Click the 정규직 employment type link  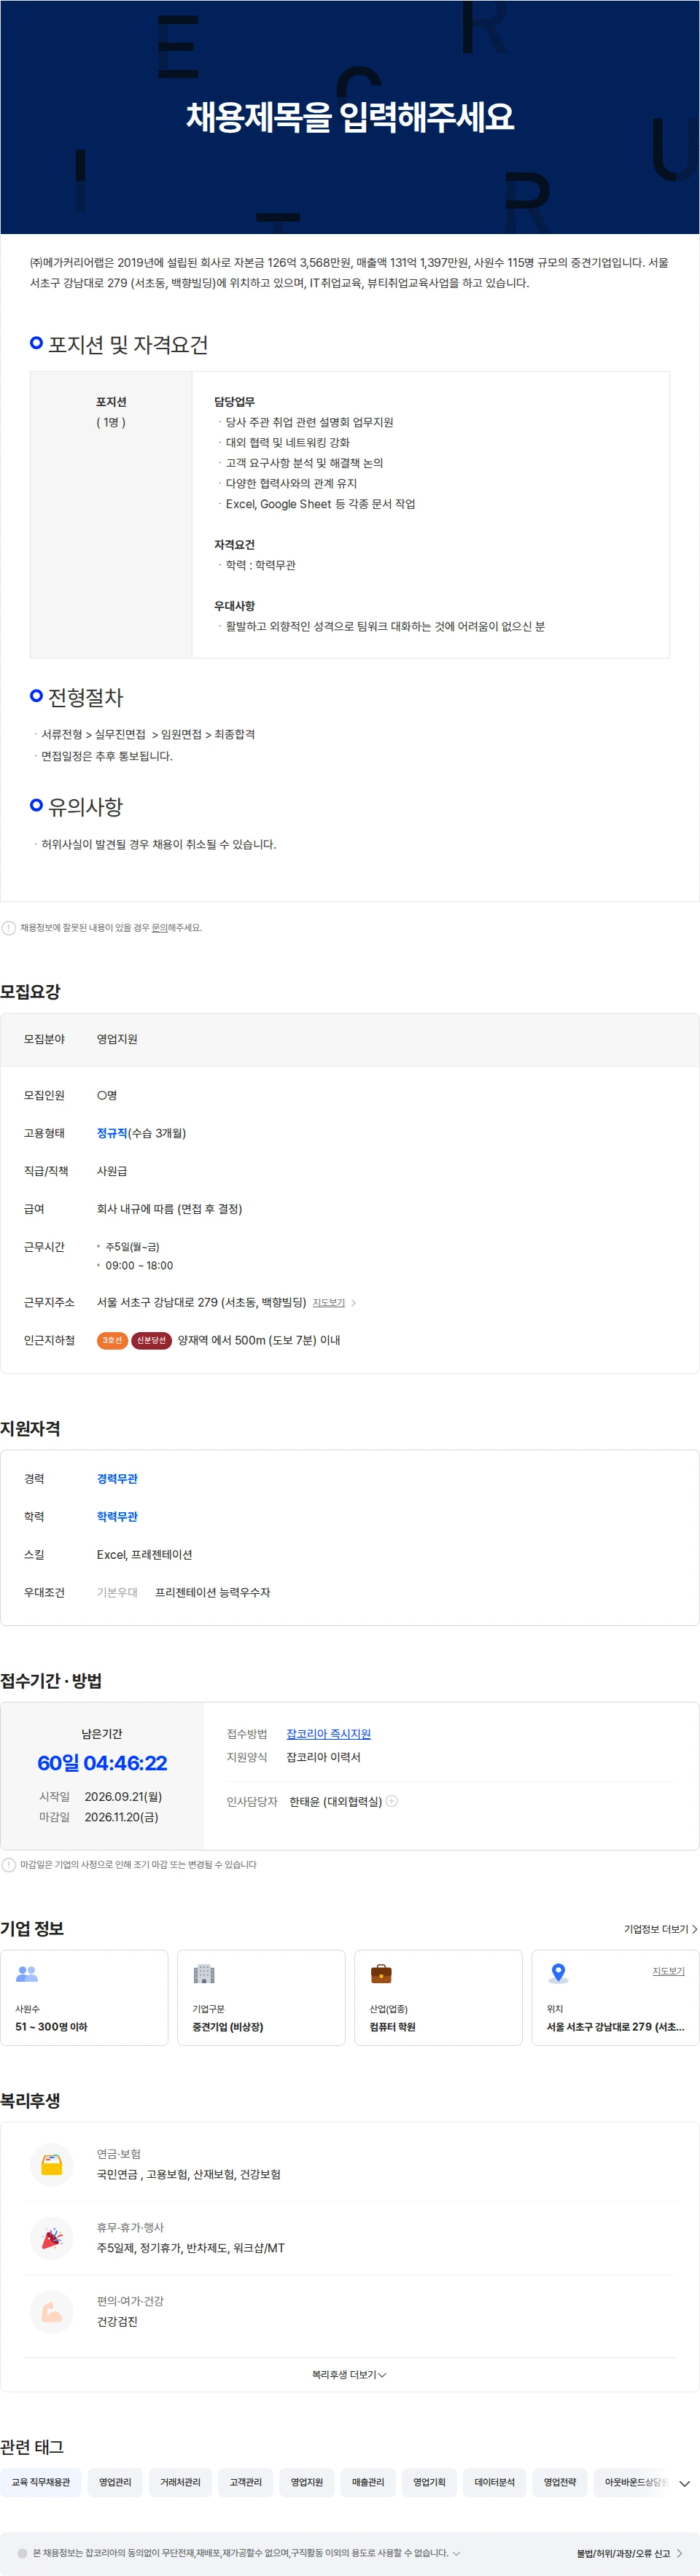[112, 1133]
